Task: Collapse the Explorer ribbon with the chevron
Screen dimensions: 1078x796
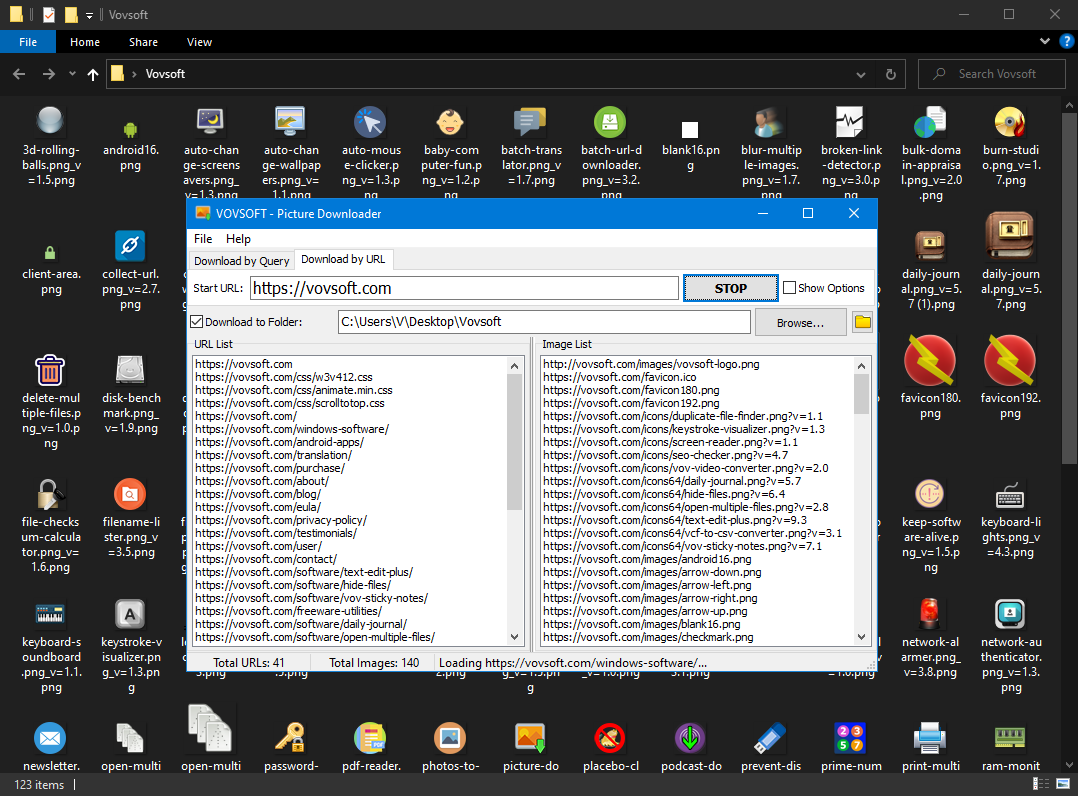Action: tap(1044, 41)
